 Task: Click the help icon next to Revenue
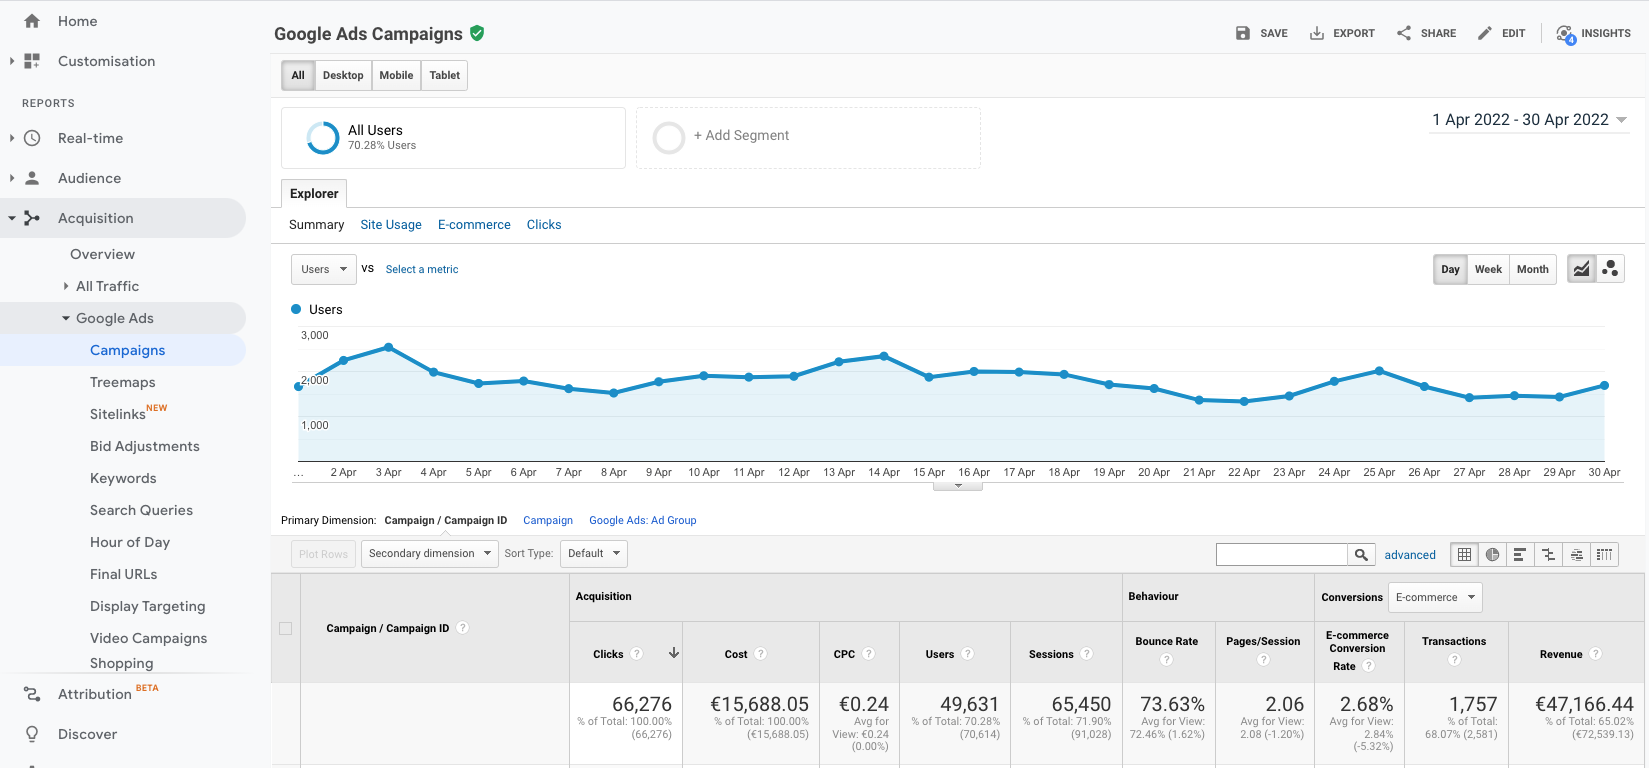pos(1595,654)
